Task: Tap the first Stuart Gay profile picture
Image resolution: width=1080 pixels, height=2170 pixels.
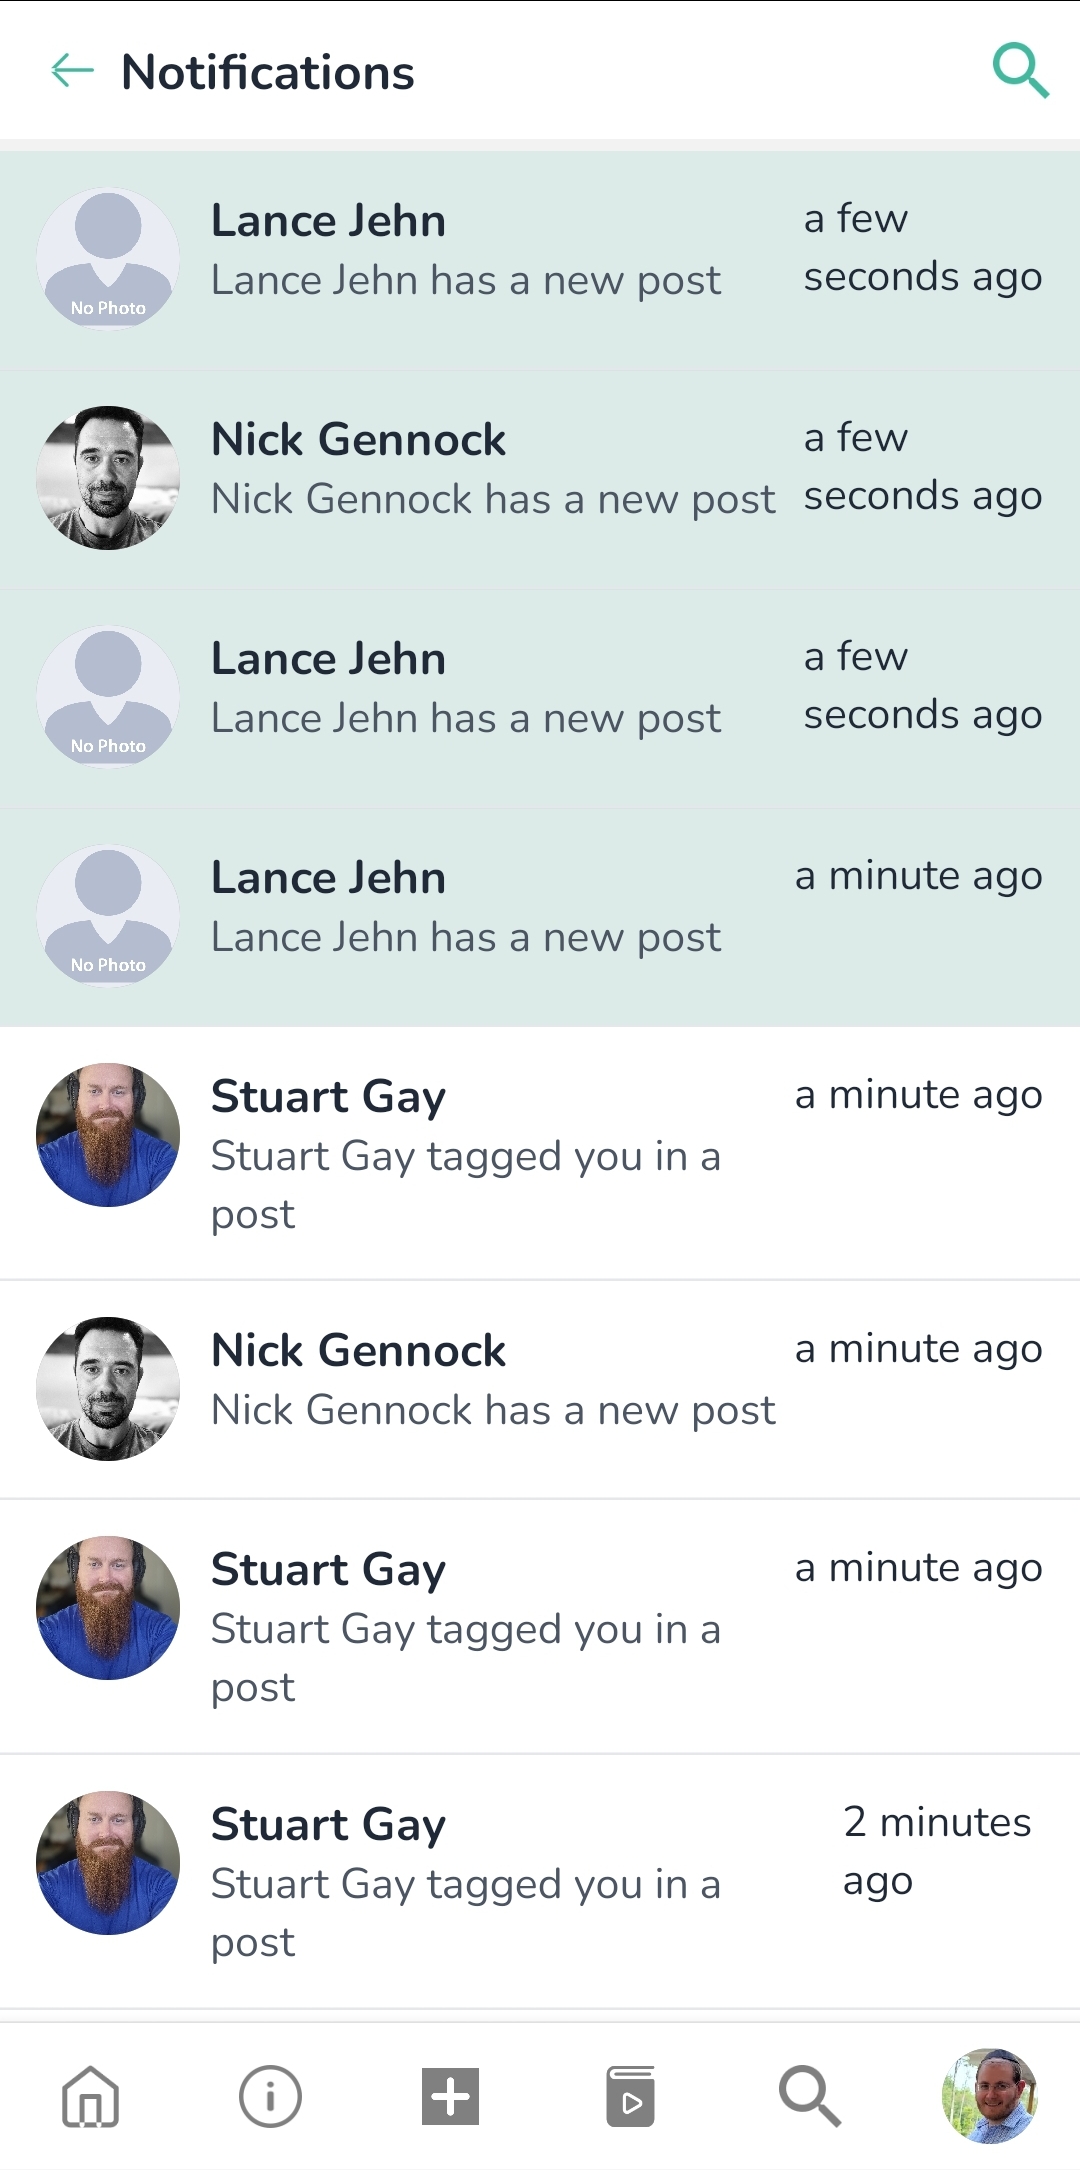Action: point(108,1135)
